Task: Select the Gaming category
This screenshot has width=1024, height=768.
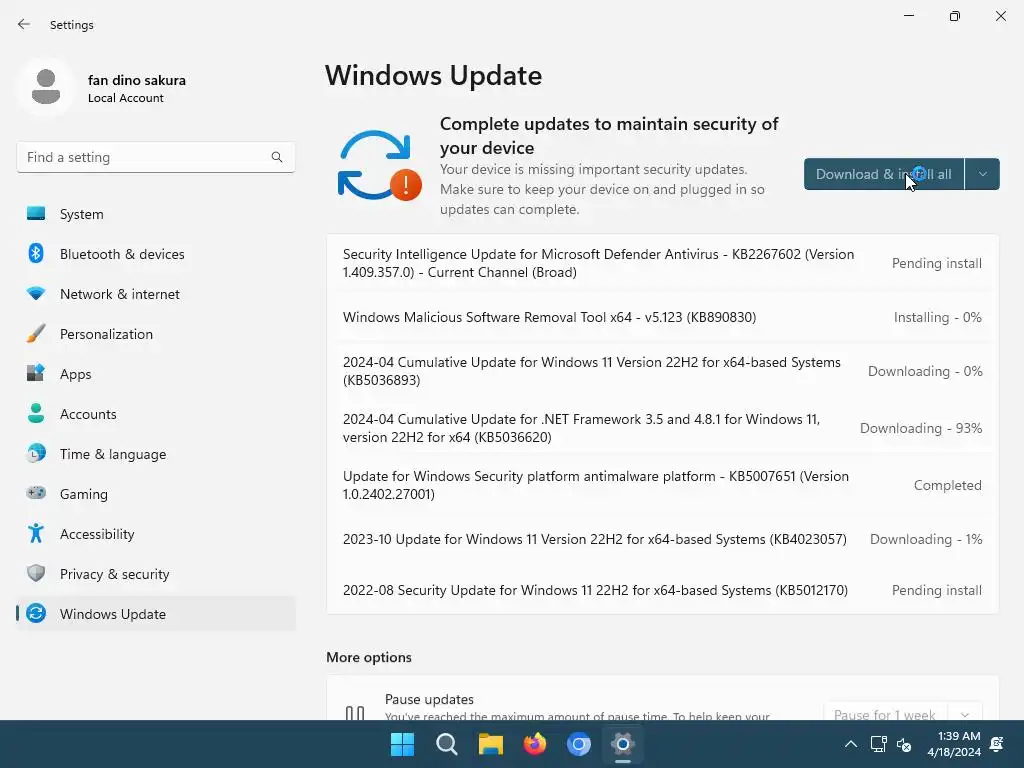Action: pyautogui.click(x=156, y=493)
